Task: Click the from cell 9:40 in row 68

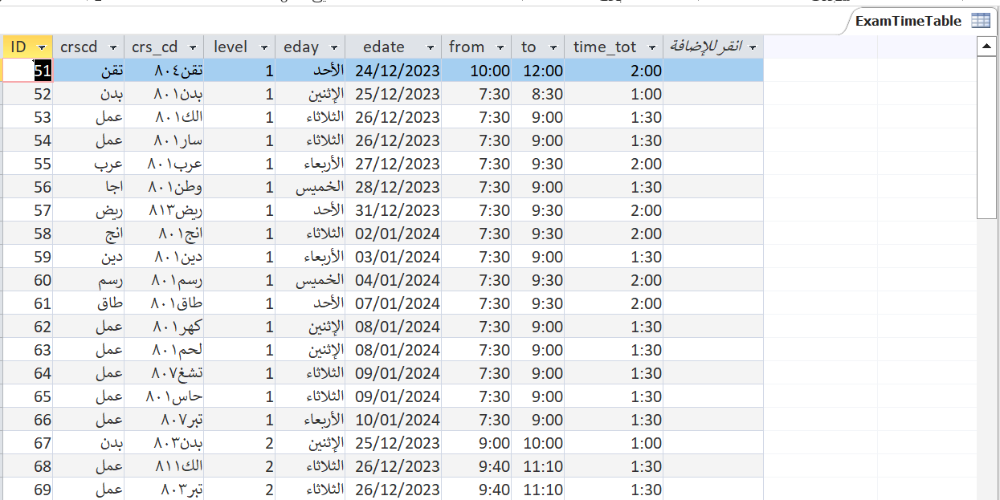Action: click(x=476, y=466)
